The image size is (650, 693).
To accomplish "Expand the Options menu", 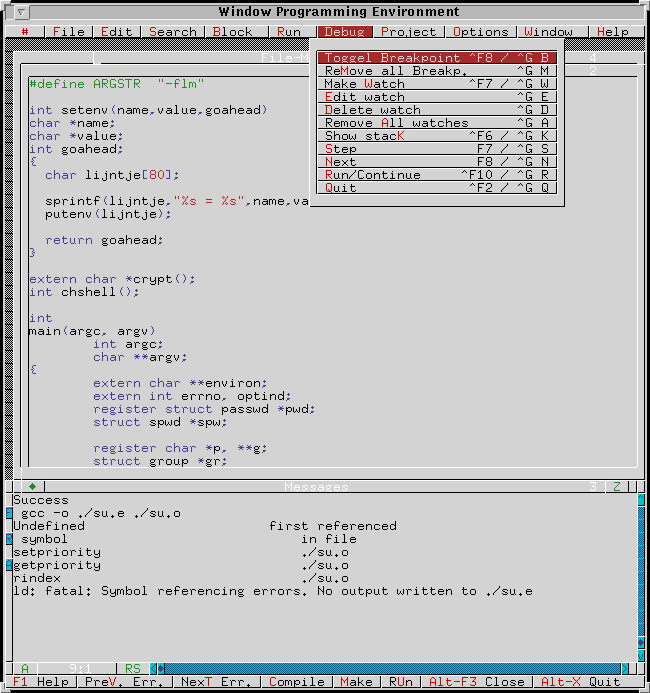I will [x=481, y=32].
